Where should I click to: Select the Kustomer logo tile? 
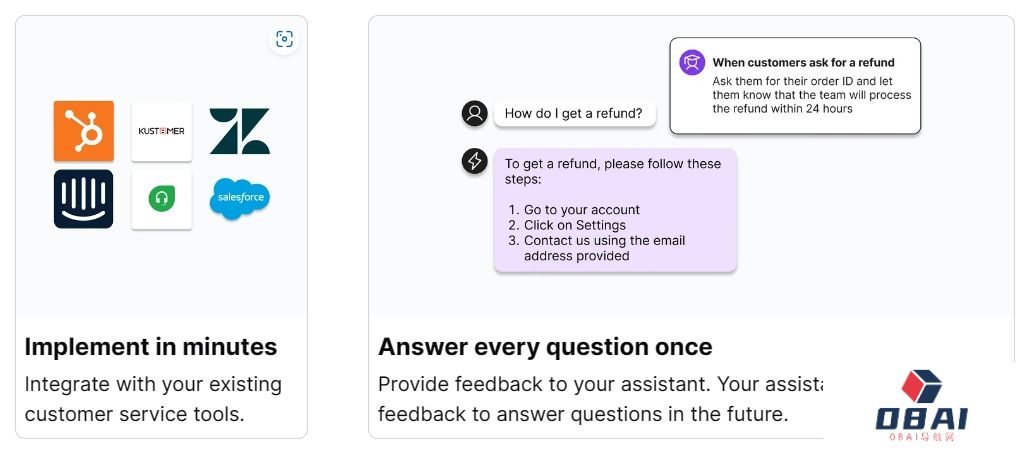pos(161,131)
